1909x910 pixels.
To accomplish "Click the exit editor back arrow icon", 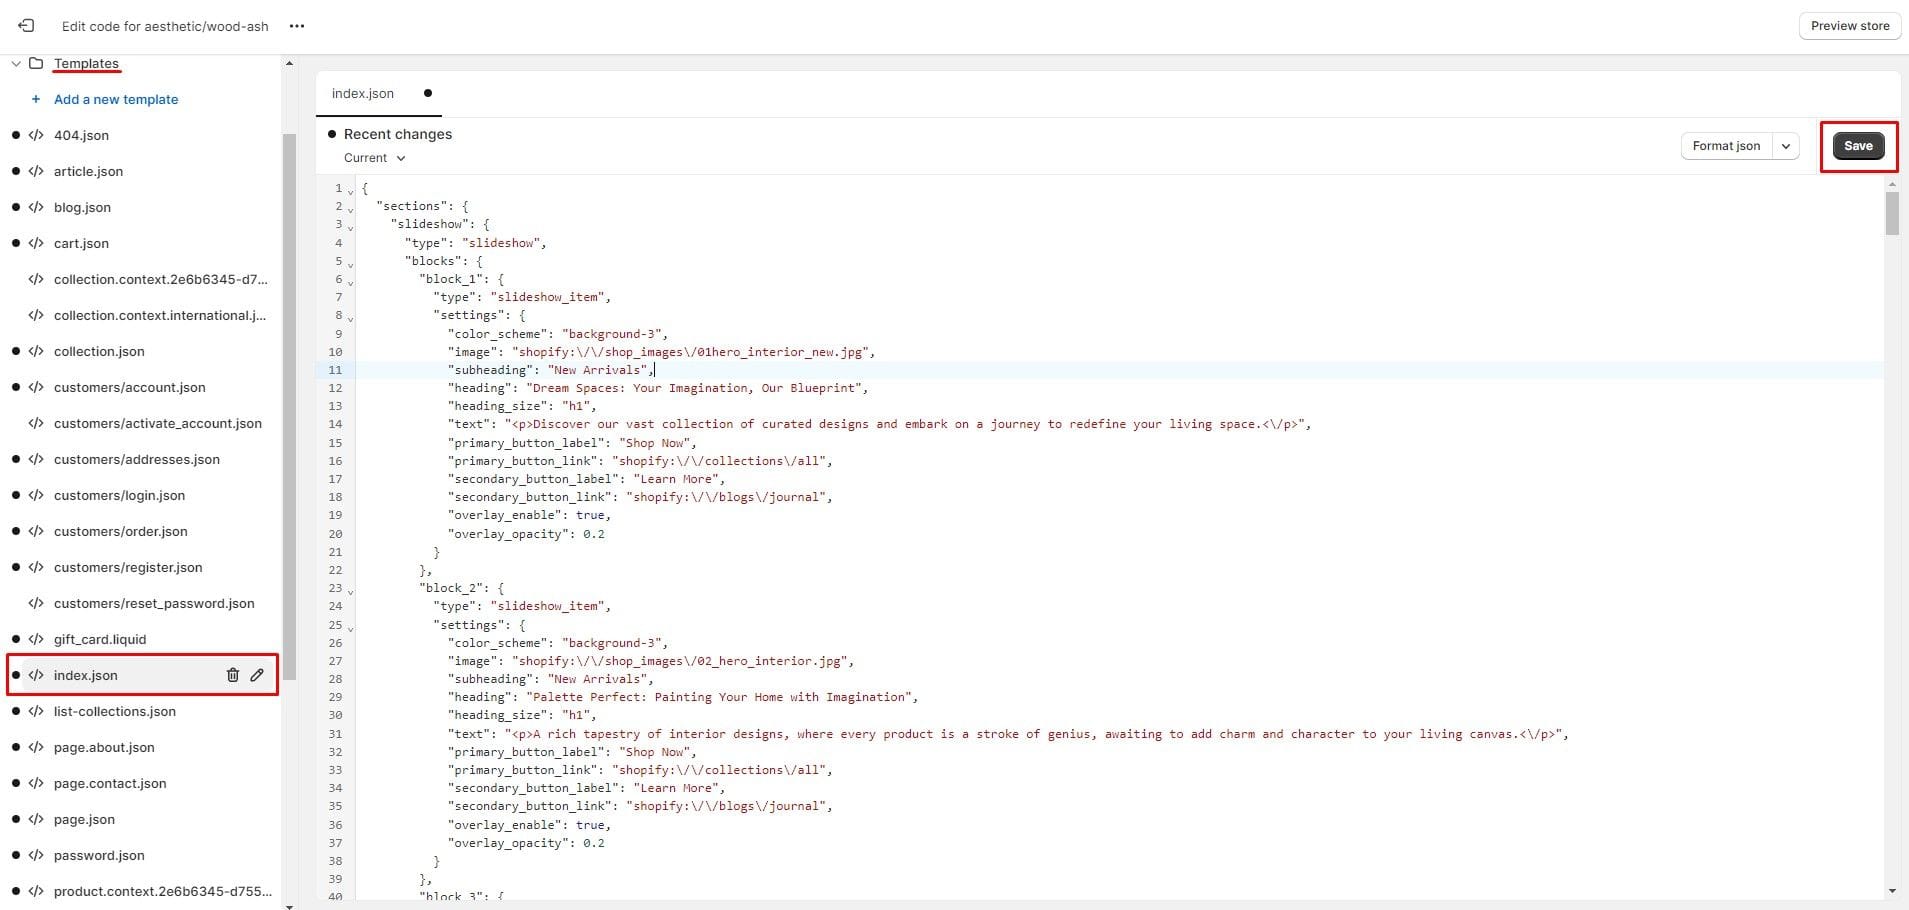I will 26,26.
